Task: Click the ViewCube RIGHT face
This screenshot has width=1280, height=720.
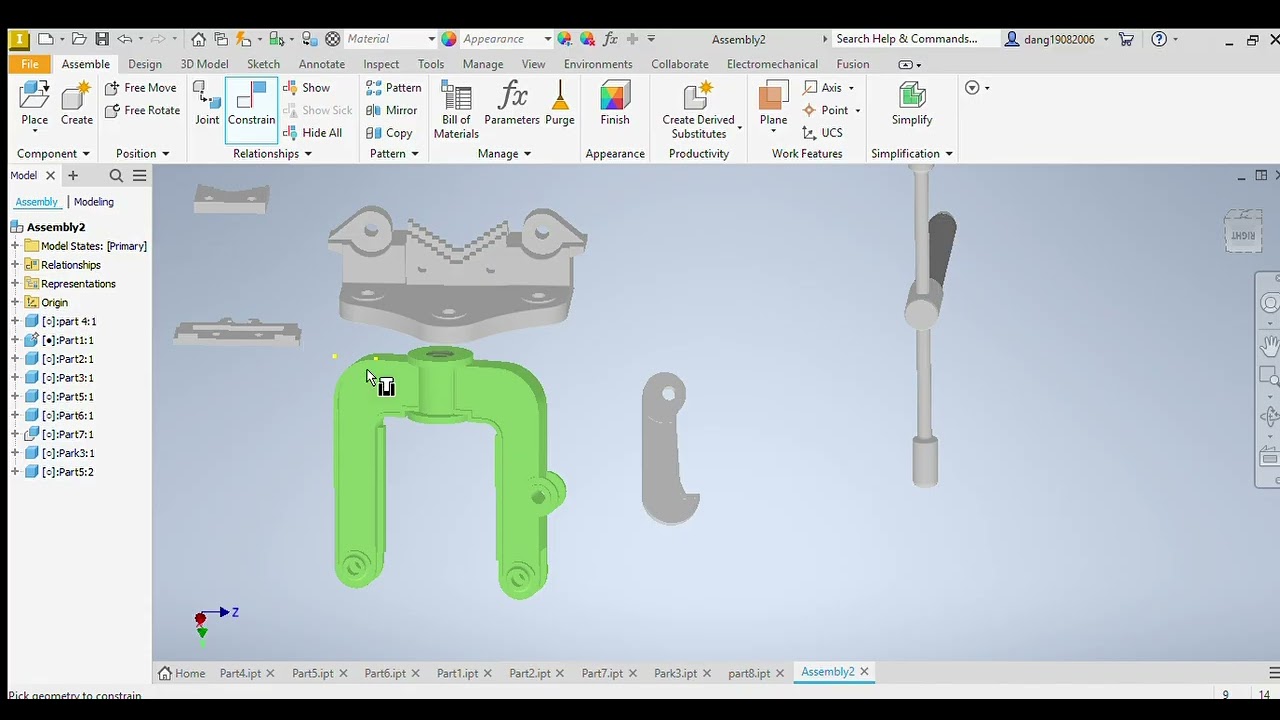Action: click(1243, 234)
